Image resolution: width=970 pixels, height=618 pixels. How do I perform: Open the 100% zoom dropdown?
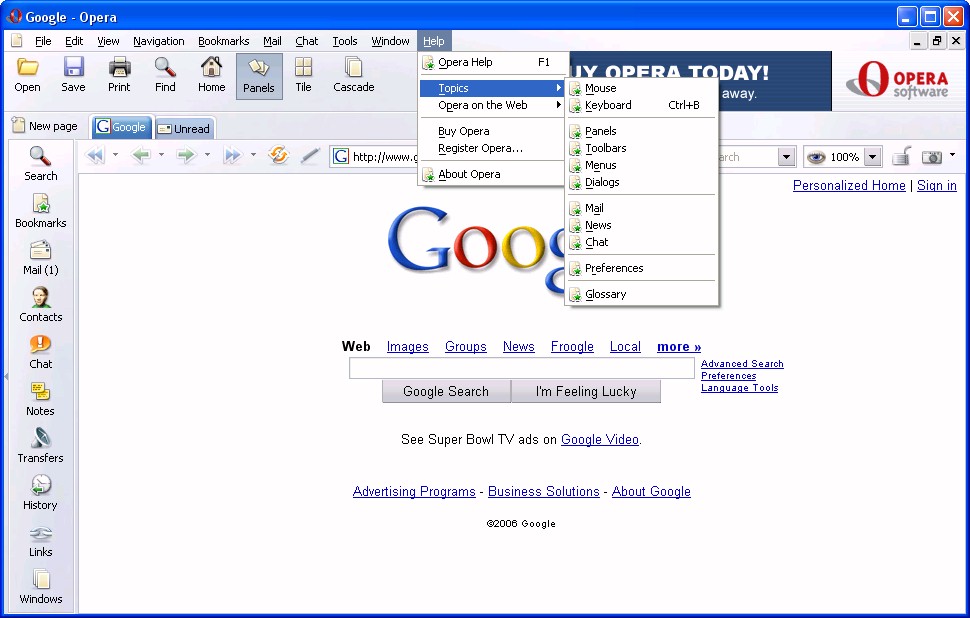click(x=872, y=157)
